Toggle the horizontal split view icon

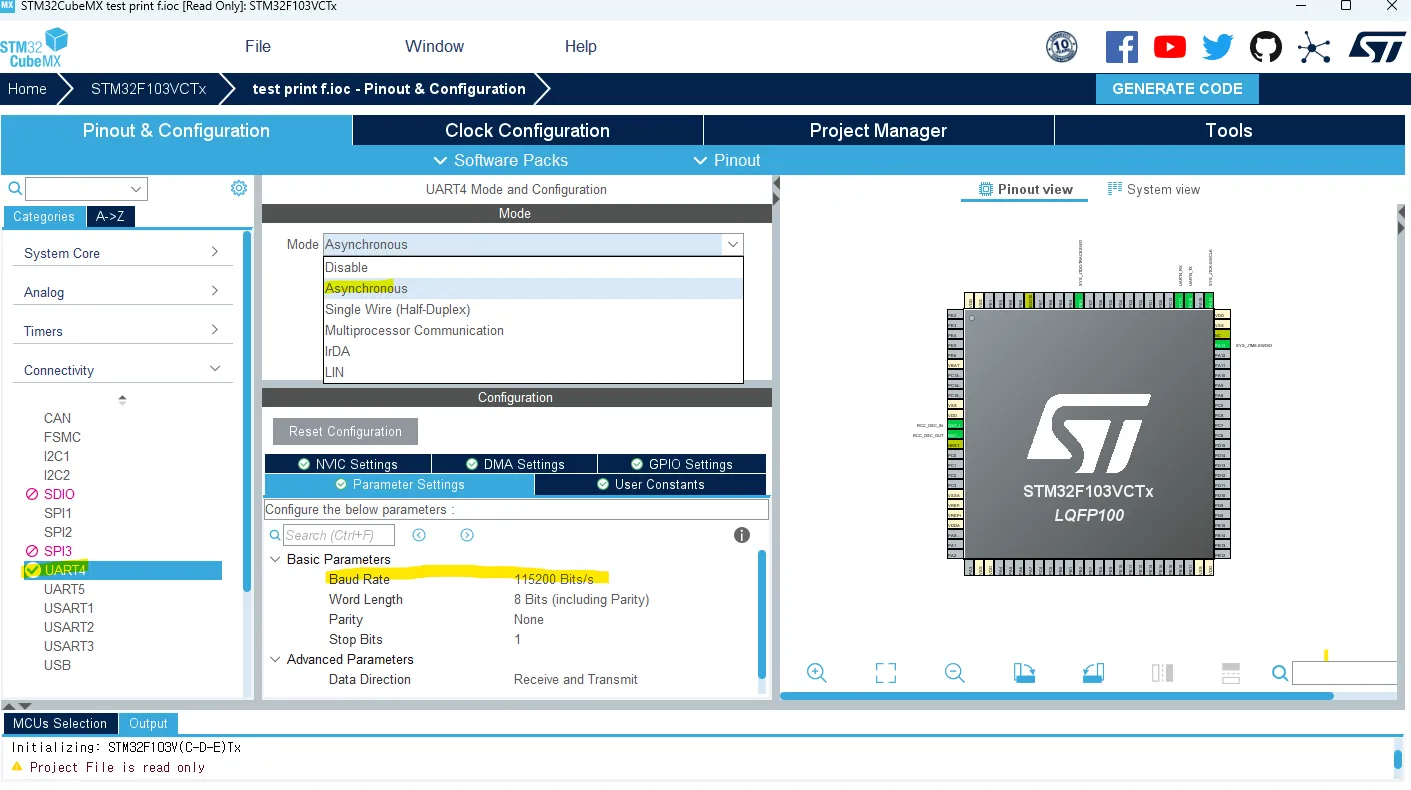pos(1231,673)
